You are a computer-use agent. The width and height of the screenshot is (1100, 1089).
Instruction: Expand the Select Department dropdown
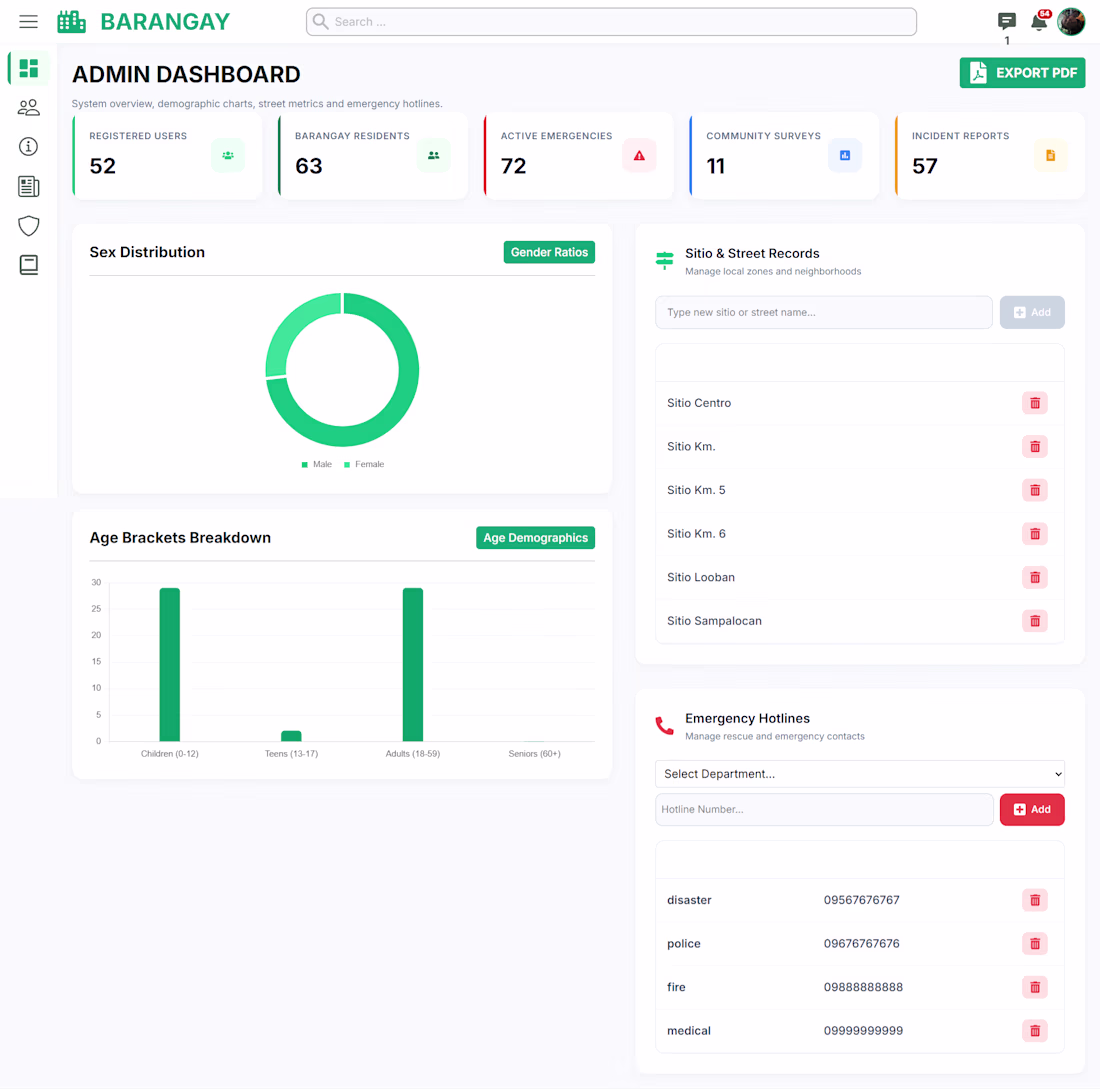pyautogui.click(x=859, y=774)
